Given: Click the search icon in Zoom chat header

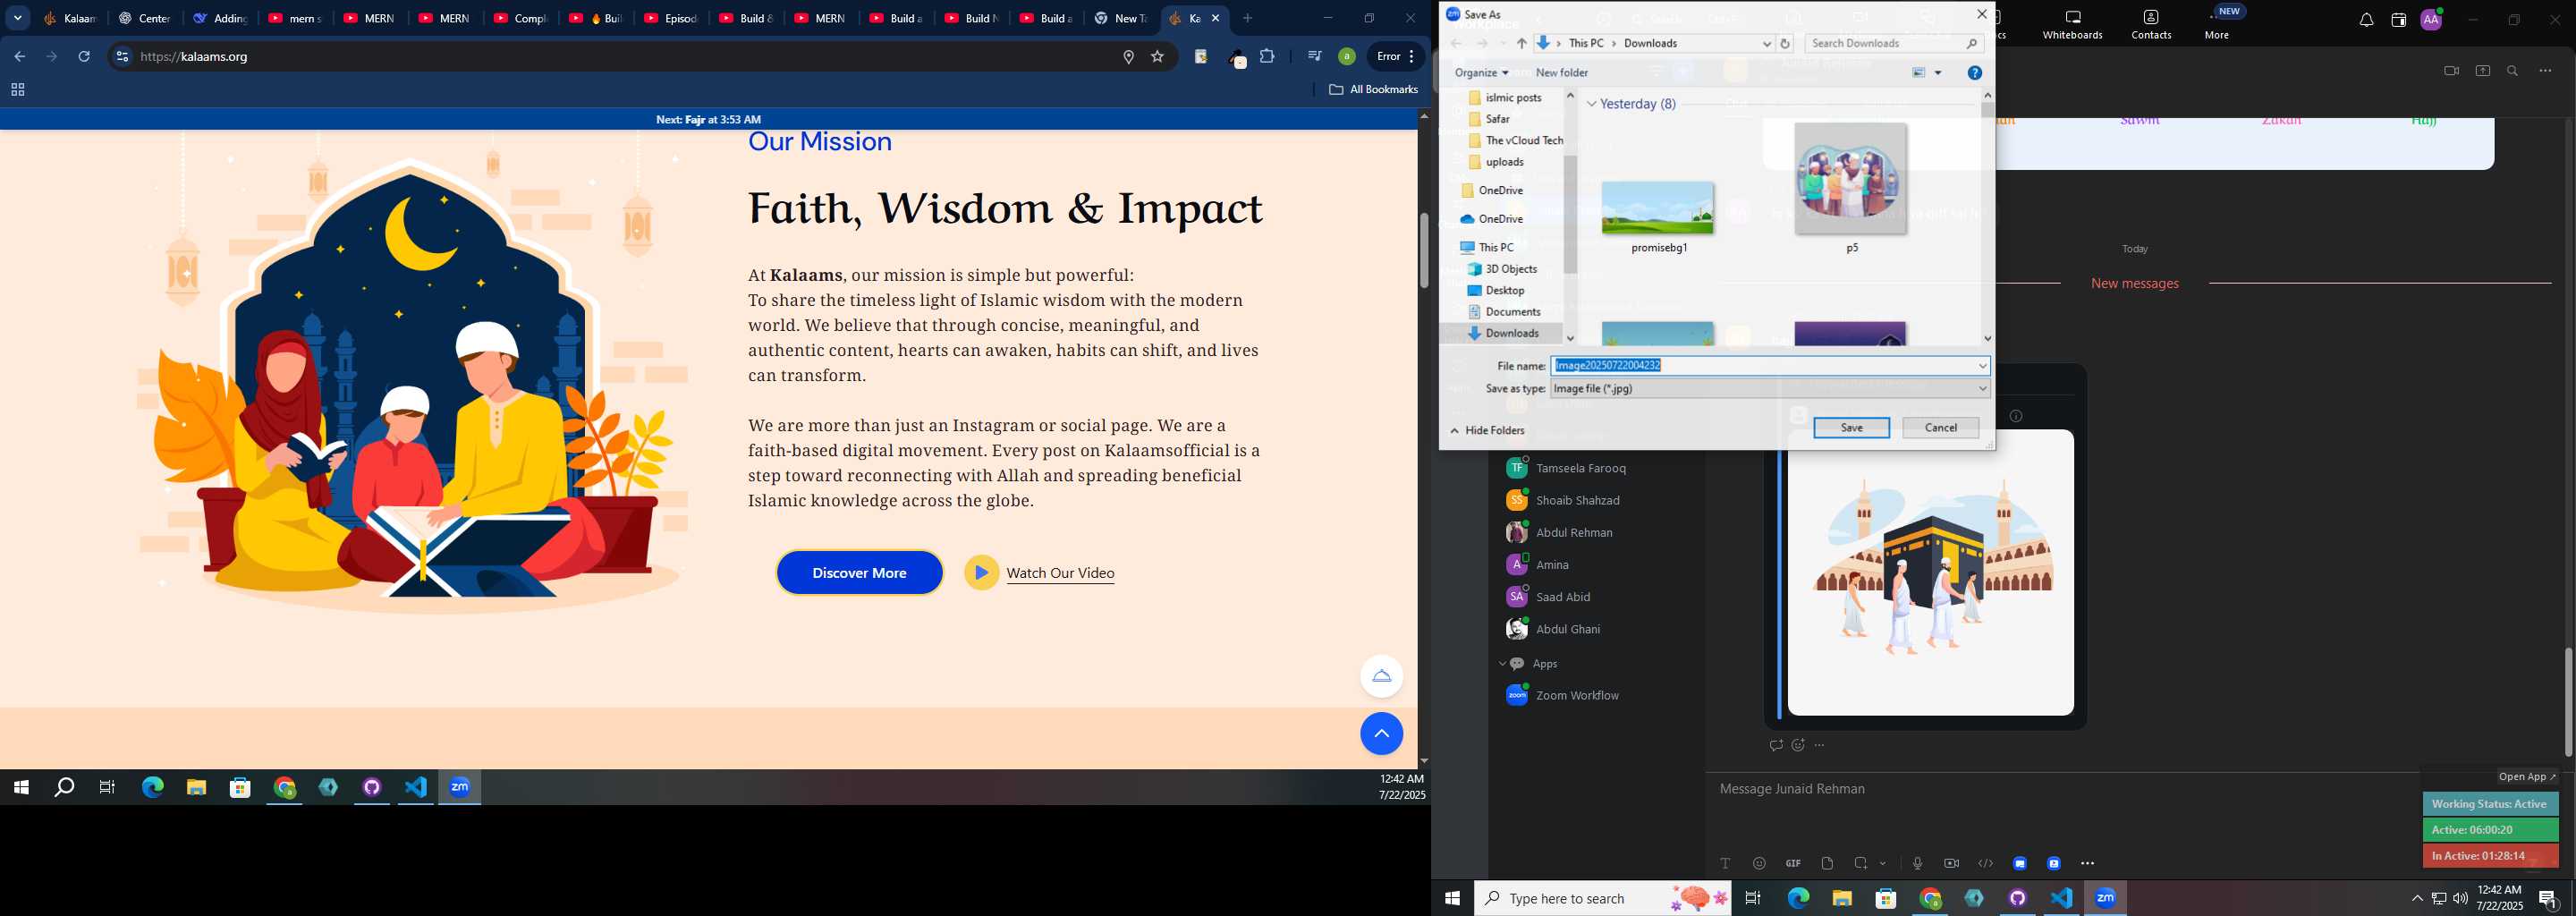Looking at the screenshot, I should click(2513, 71).
